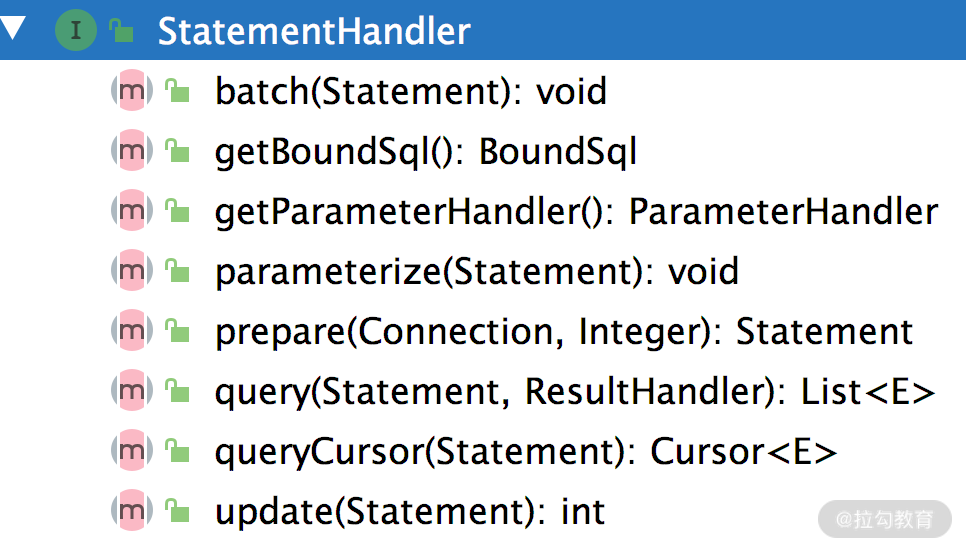Click the method icon beside queryCursor(Statement)
Screen dimensions: 966x550
131,451
